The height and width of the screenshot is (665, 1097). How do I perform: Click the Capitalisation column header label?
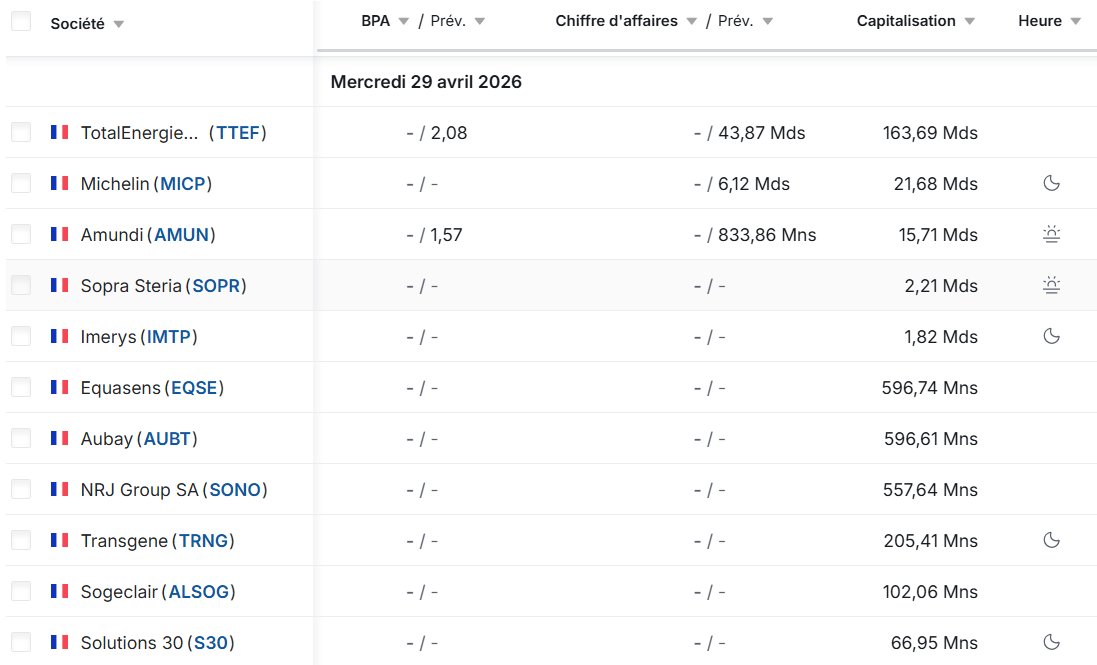tap(906, 21)
